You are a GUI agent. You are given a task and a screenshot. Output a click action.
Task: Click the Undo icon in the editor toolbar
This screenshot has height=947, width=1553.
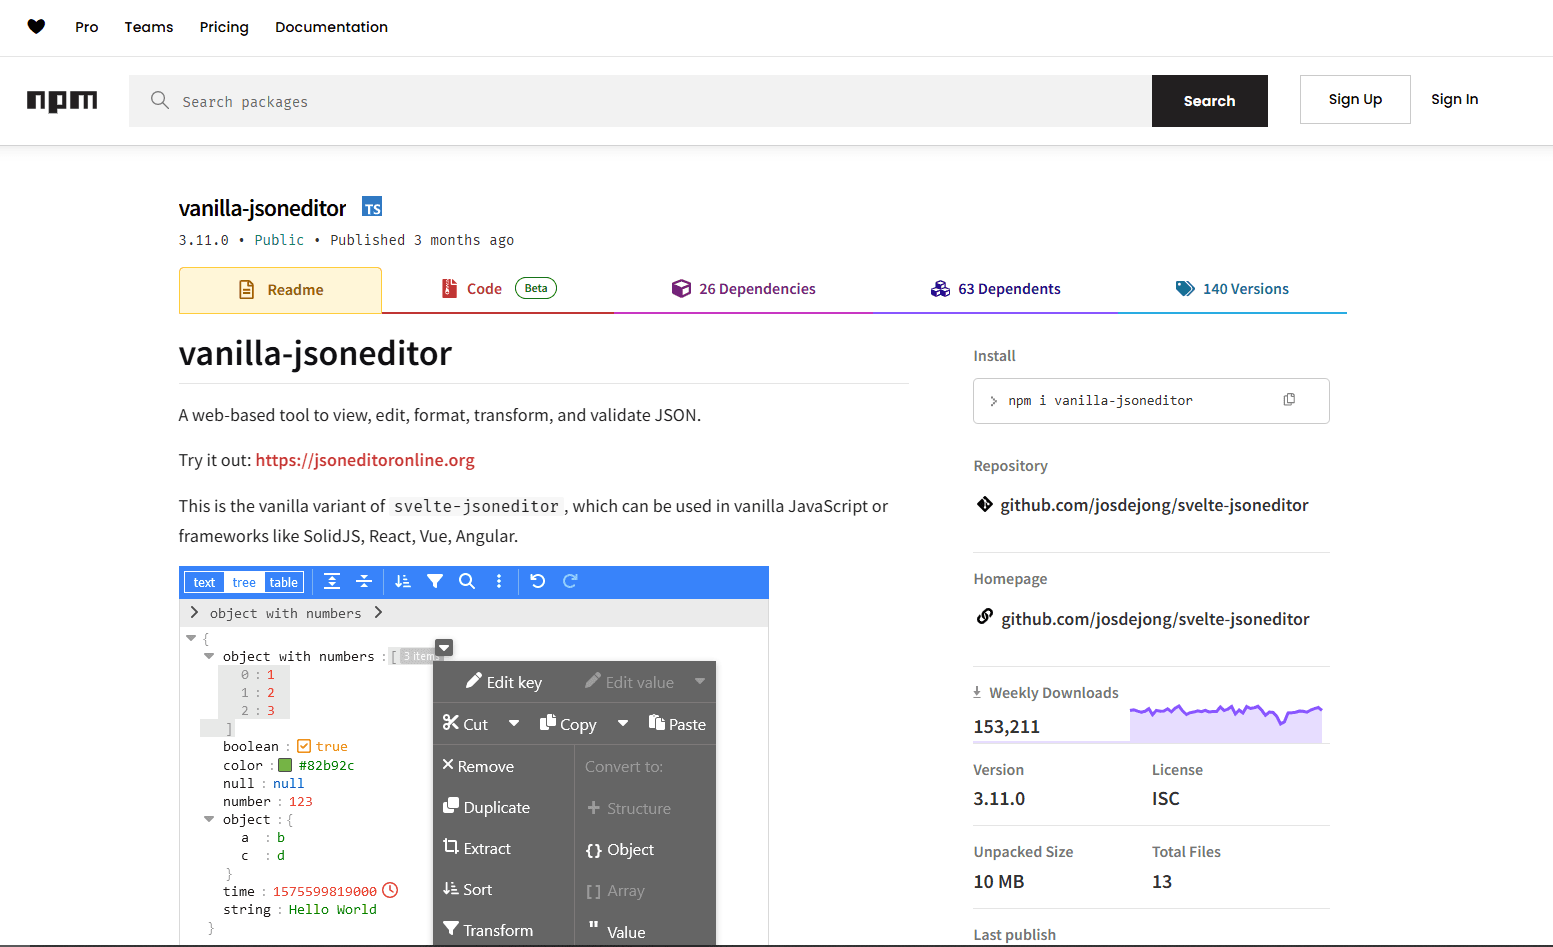pyautogui.click(x=537, y=581)
